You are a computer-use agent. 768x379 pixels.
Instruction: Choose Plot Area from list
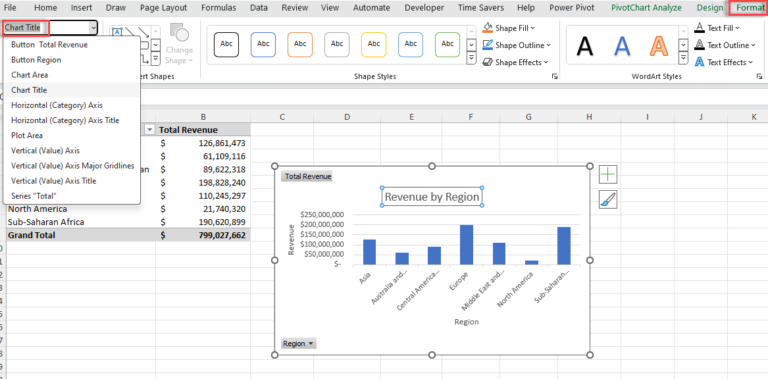click(x=72, y=135)
